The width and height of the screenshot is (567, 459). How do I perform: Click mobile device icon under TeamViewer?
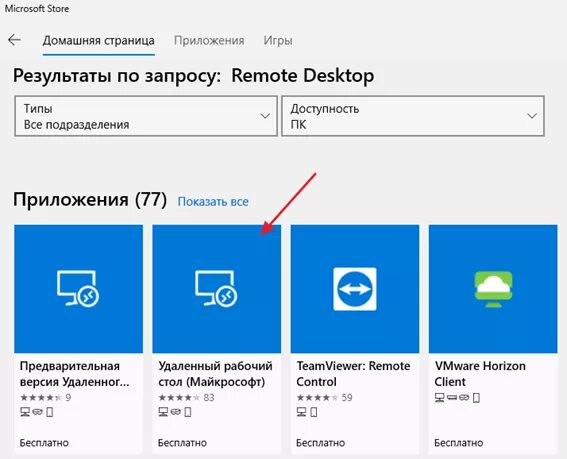[x=314, y=412]
